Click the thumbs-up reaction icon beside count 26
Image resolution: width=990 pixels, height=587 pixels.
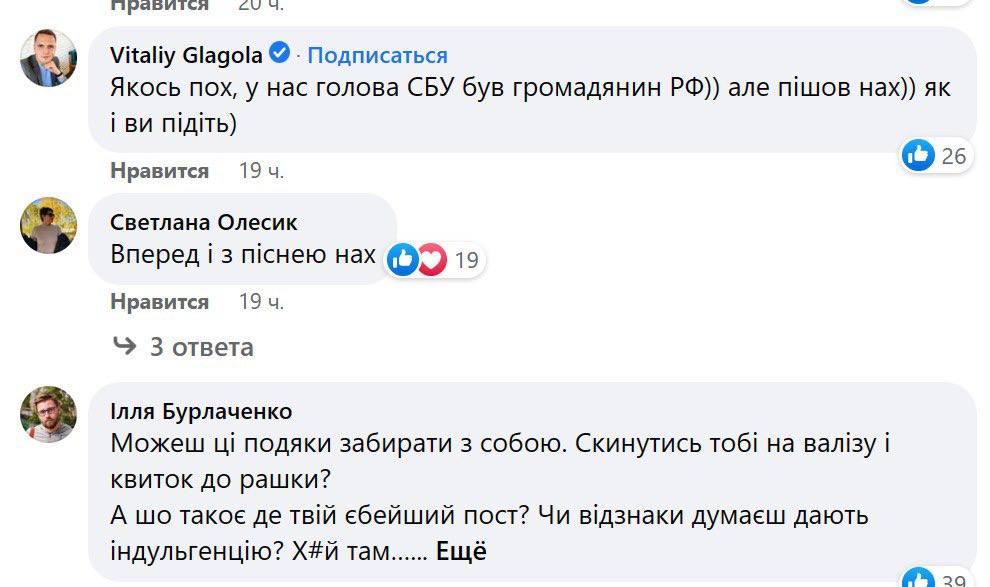(x=918, y=155)
